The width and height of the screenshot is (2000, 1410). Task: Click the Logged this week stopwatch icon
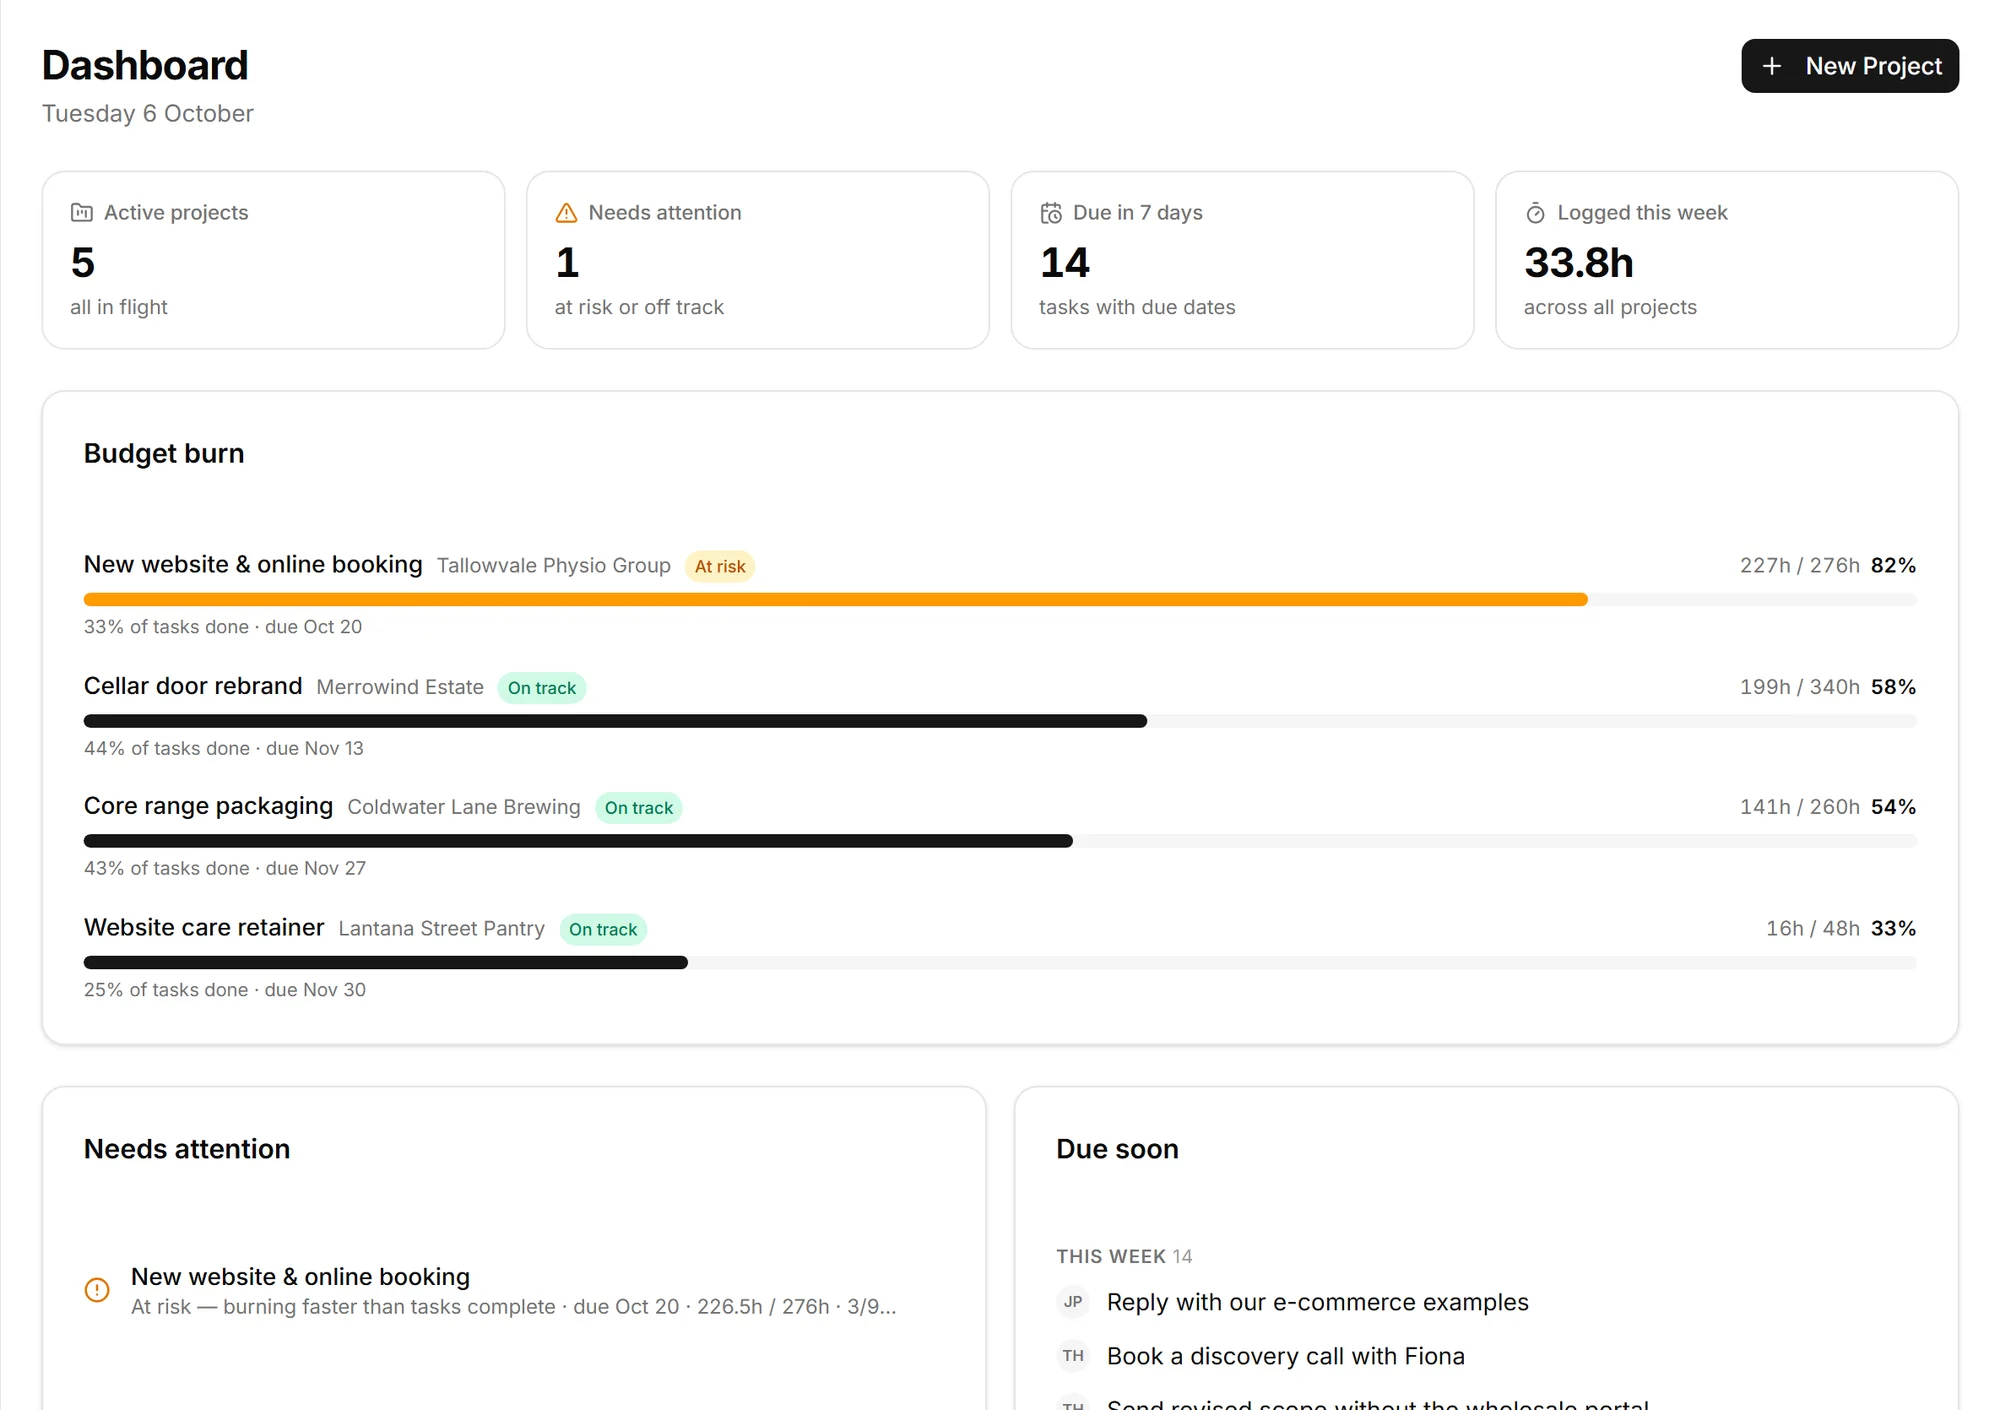1535,212
